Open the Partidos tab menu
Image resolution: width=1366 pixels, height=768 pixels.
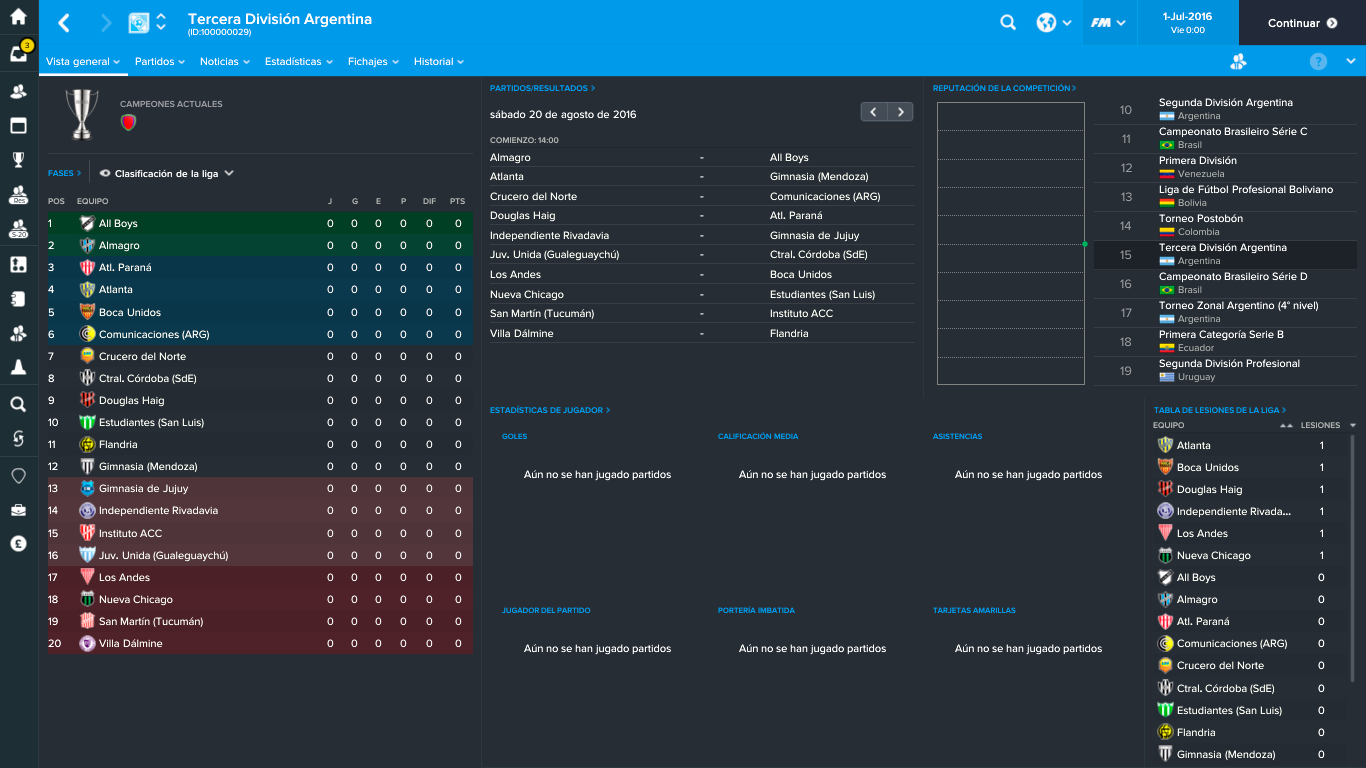pyautogui.click(x=160, y=61)
